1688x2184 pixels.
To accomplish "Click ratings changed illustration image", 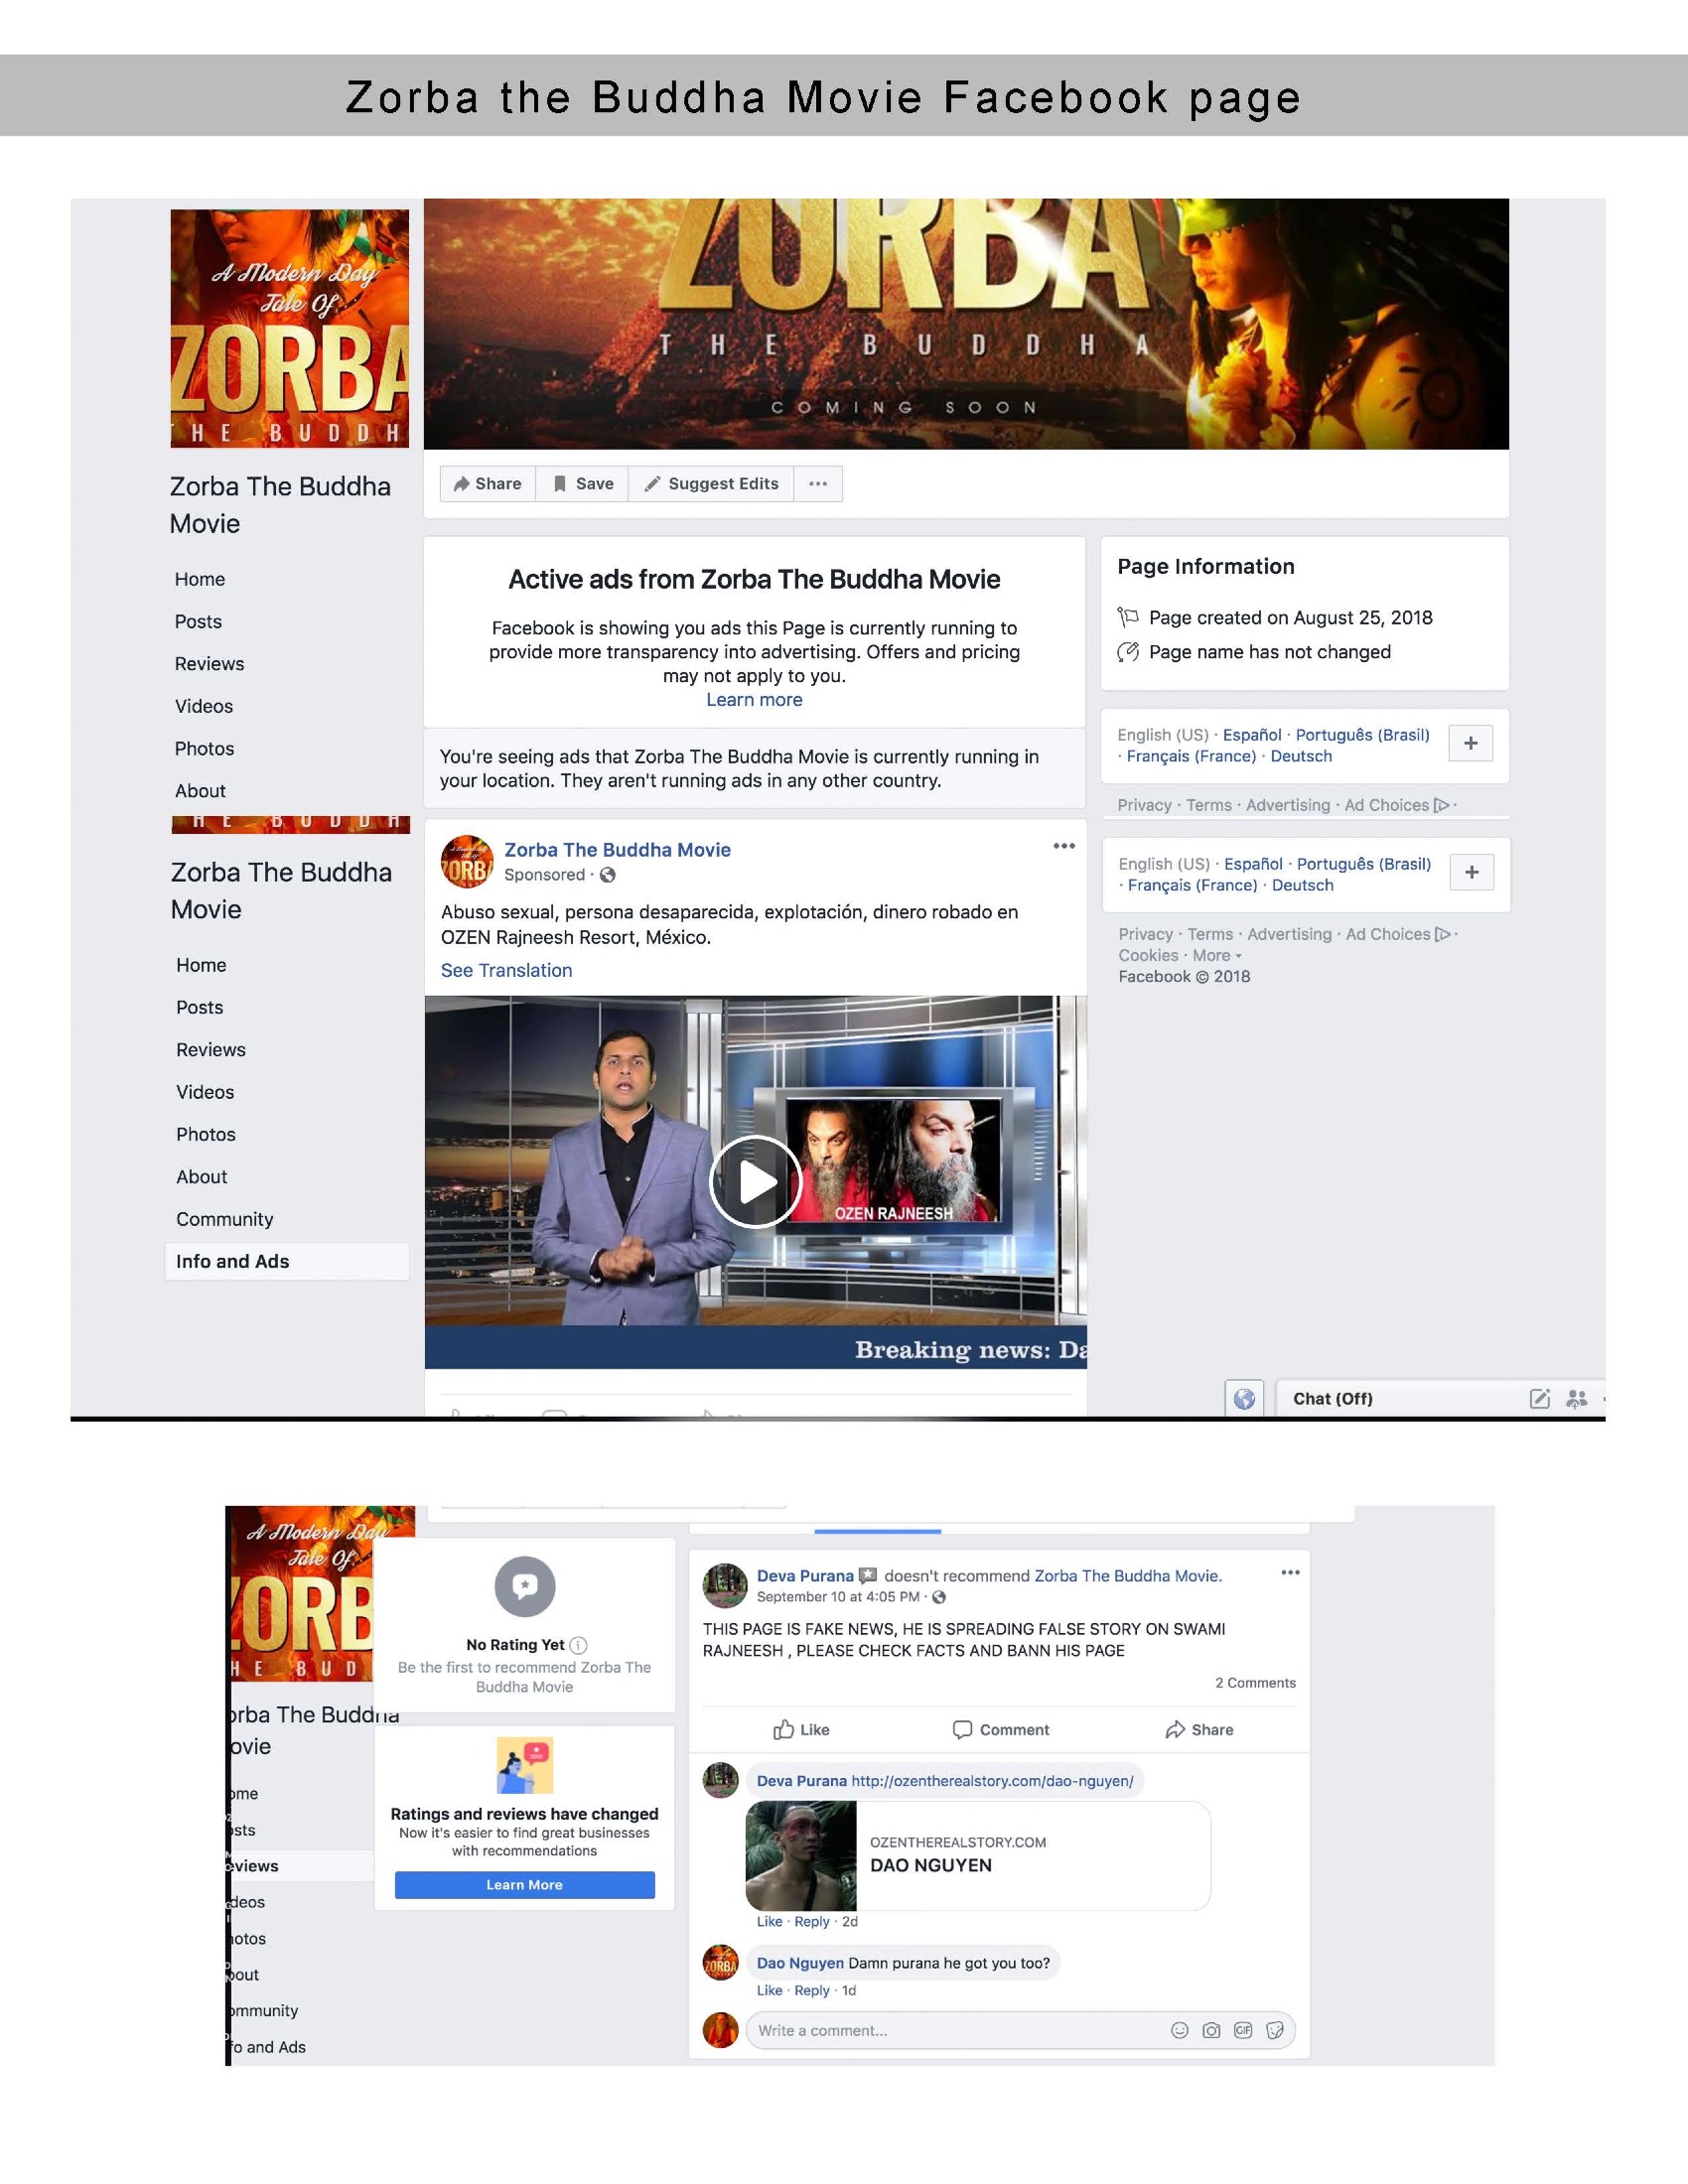I will pos(525,1766).
